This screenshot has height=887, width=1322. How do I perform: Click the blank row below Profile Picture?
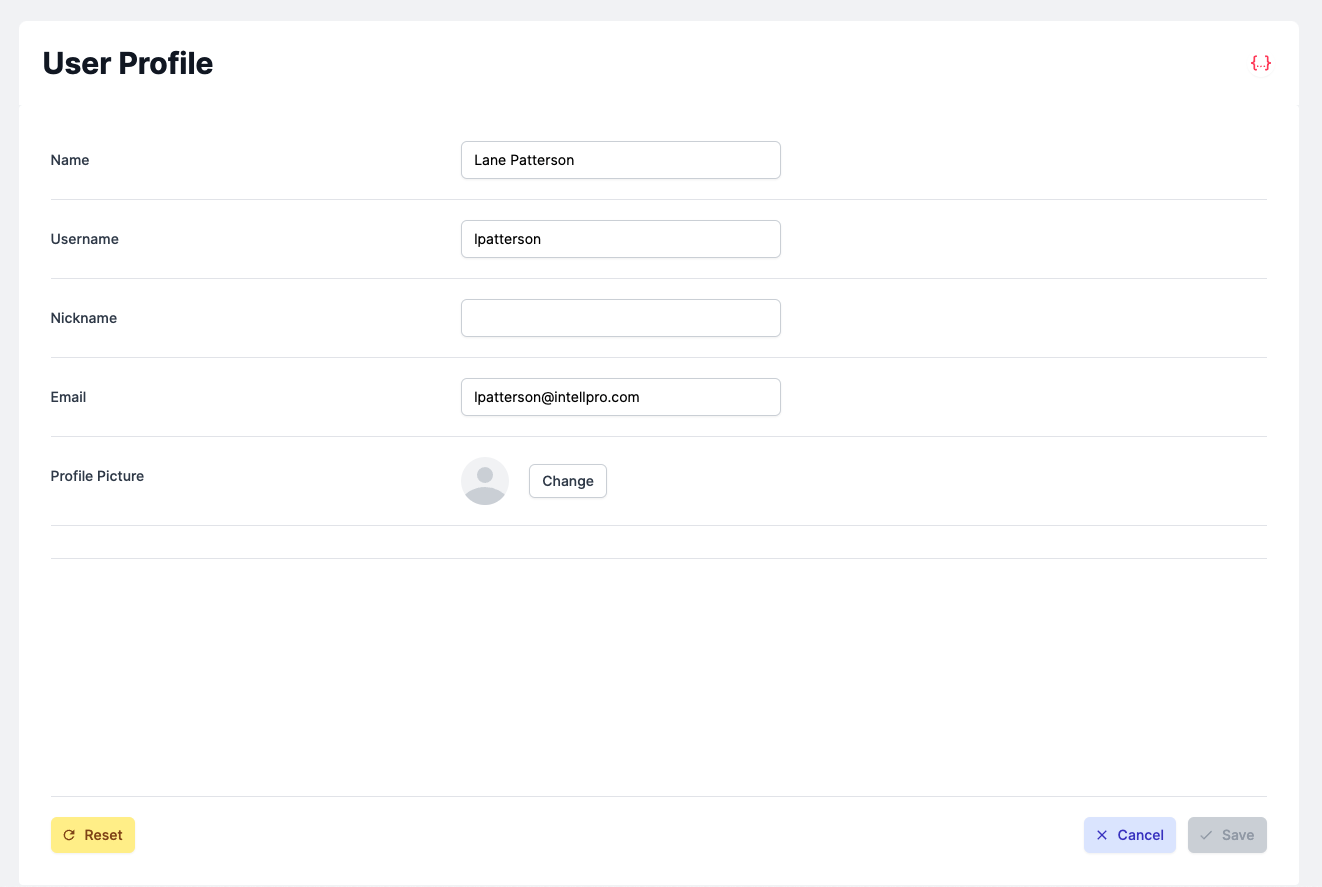coord(658,542)
